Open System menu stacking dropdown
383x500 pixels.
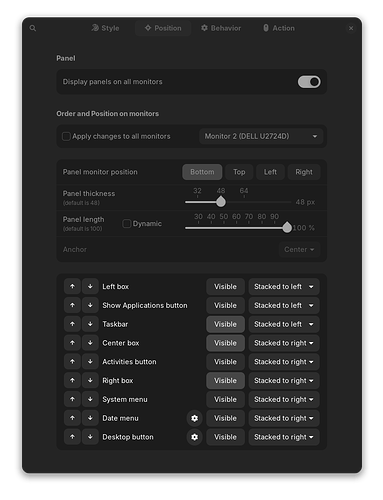click(284, 399)
